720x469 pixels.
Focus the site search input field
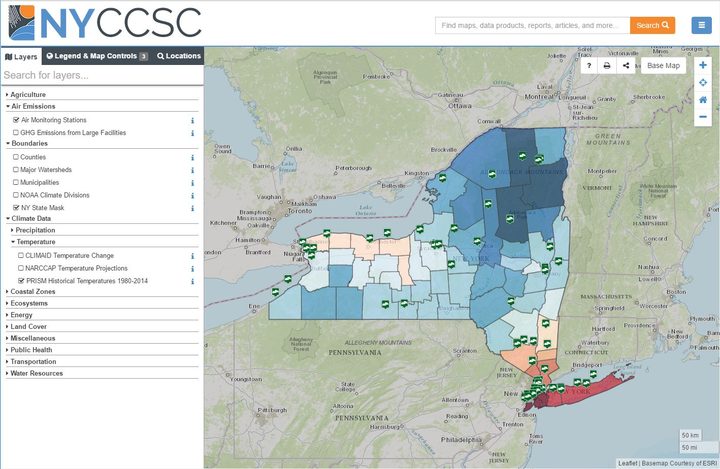pyautogui.click(x=532, y=25)
